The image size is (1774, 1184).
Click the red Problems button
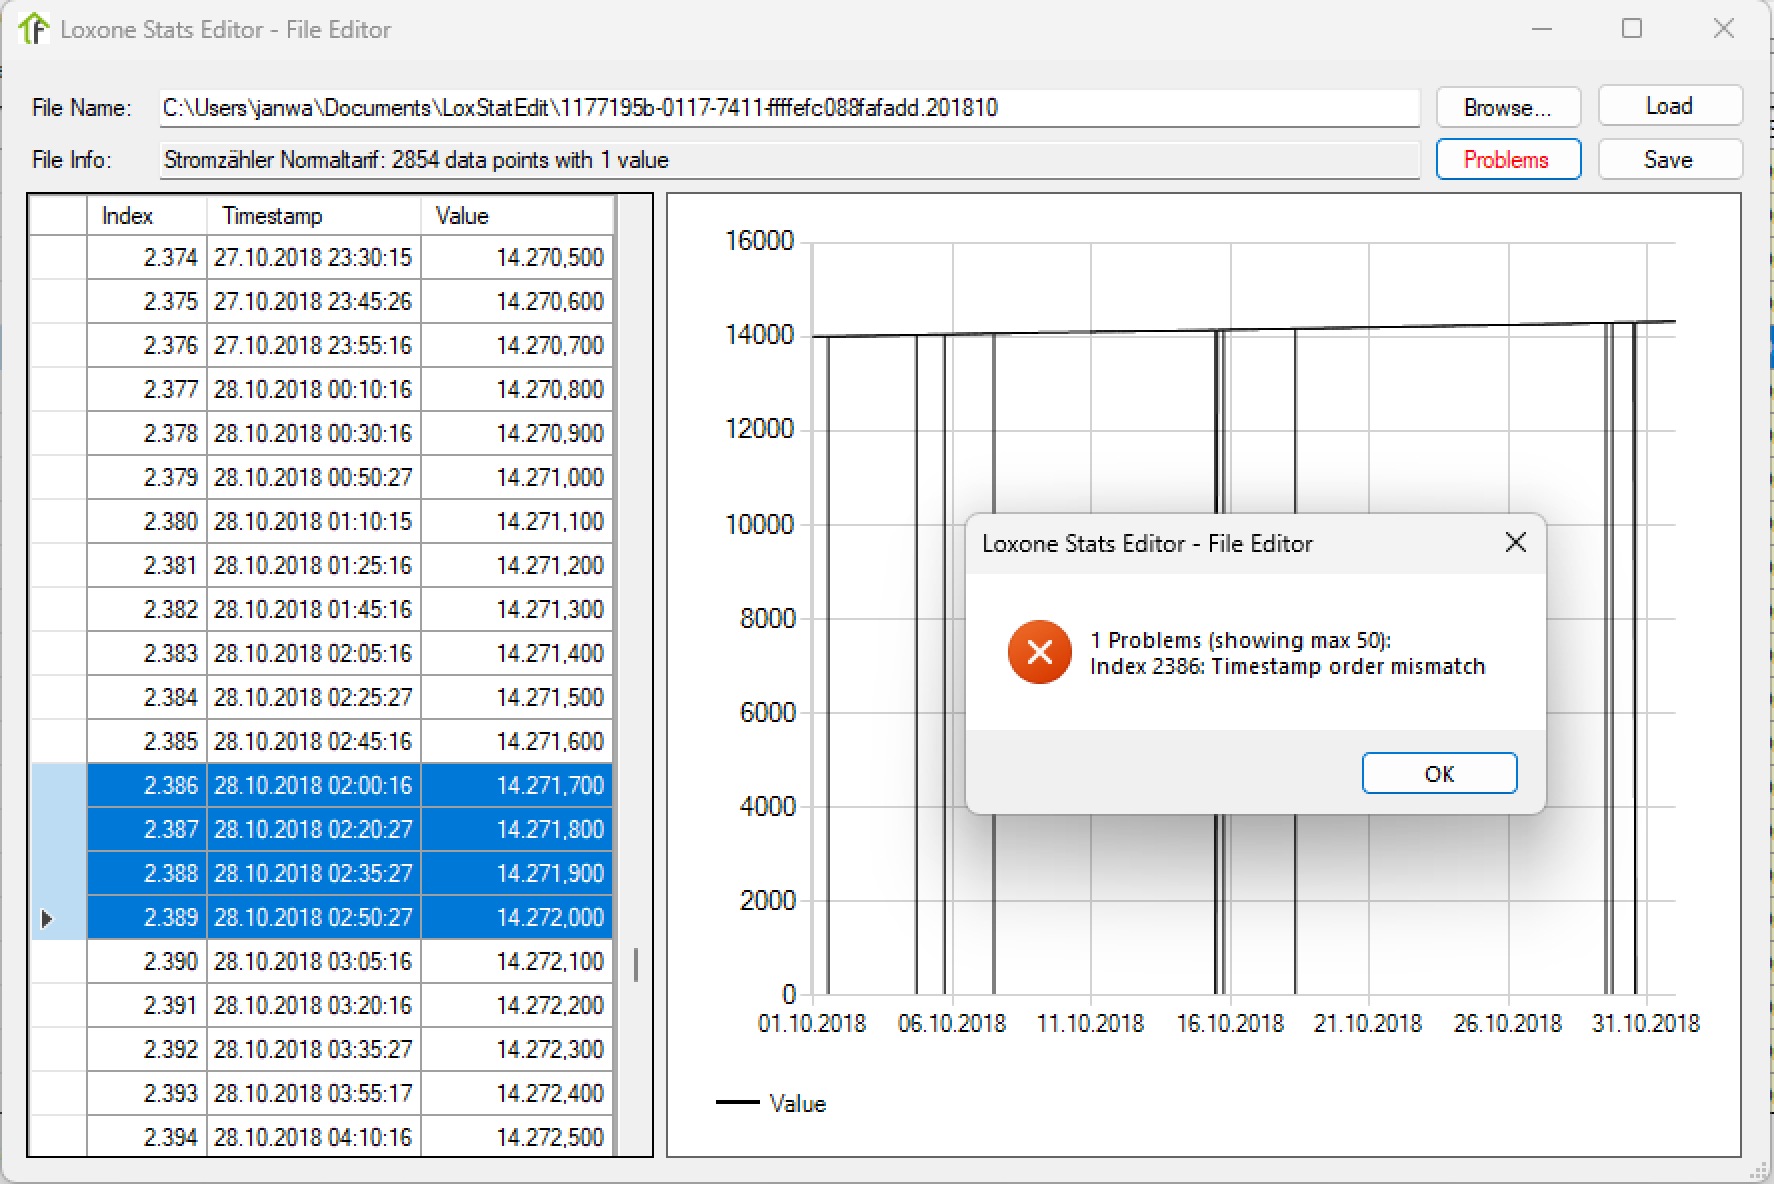pos(1507,159)
